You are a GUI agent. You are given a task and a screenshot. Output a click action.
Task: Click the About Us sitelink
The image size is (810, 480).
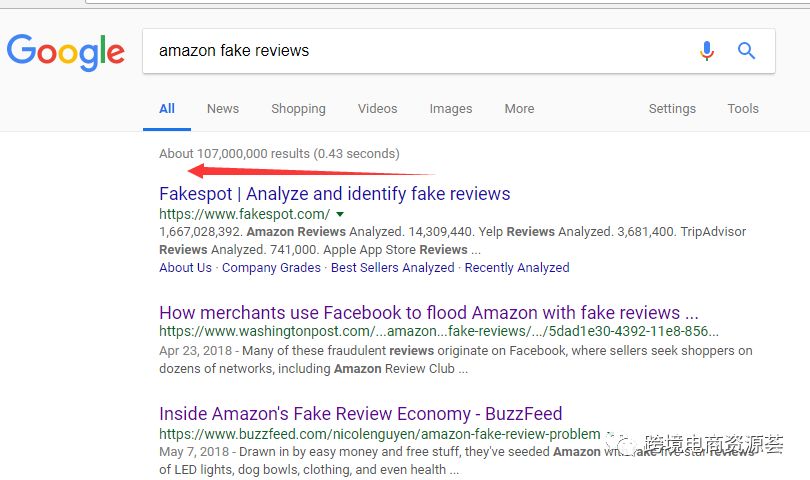185,268
